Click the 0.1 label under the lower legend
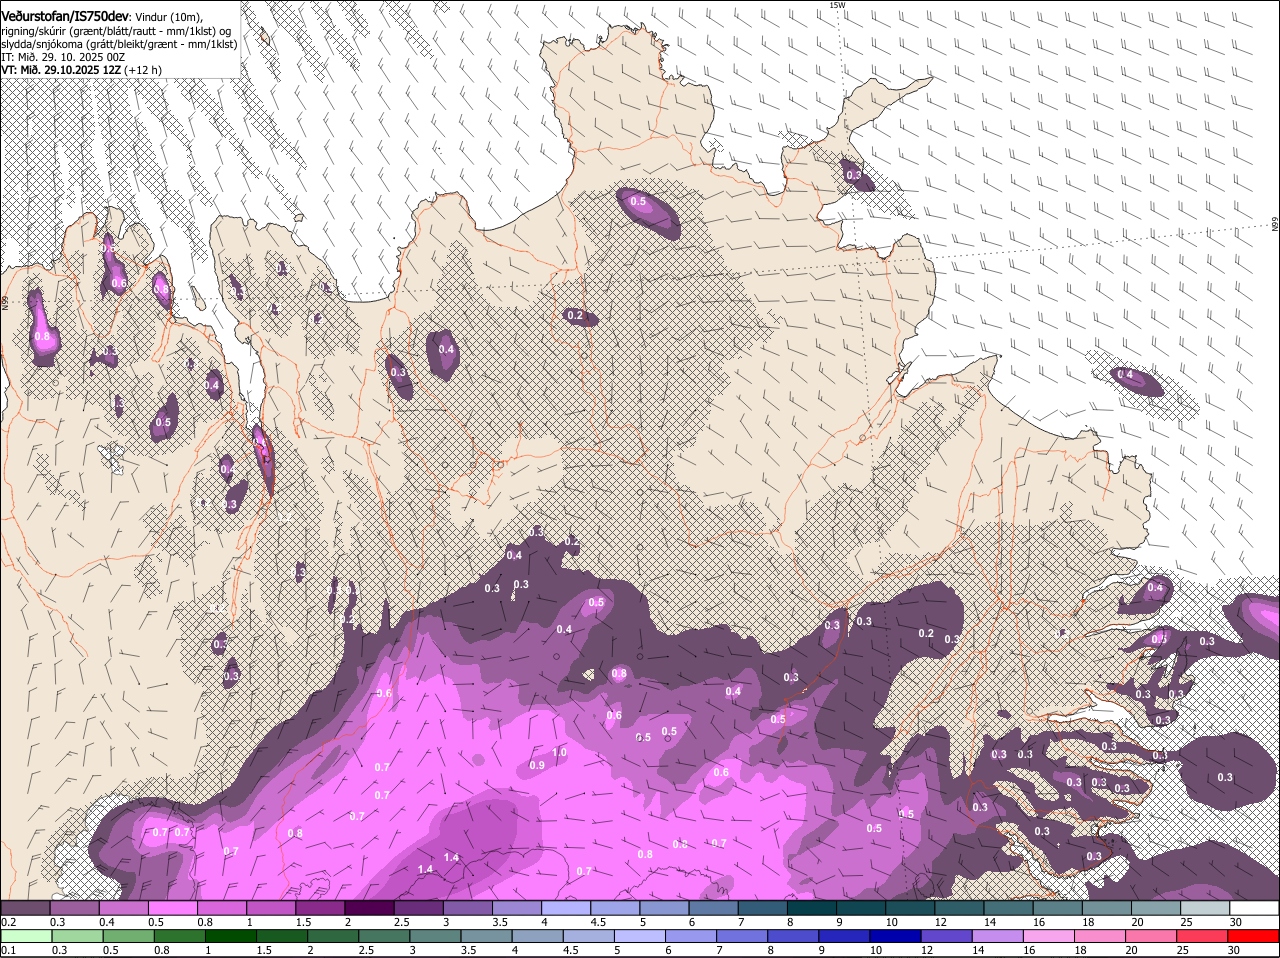This screenshot has width=1280, height=958. point(8,950)
